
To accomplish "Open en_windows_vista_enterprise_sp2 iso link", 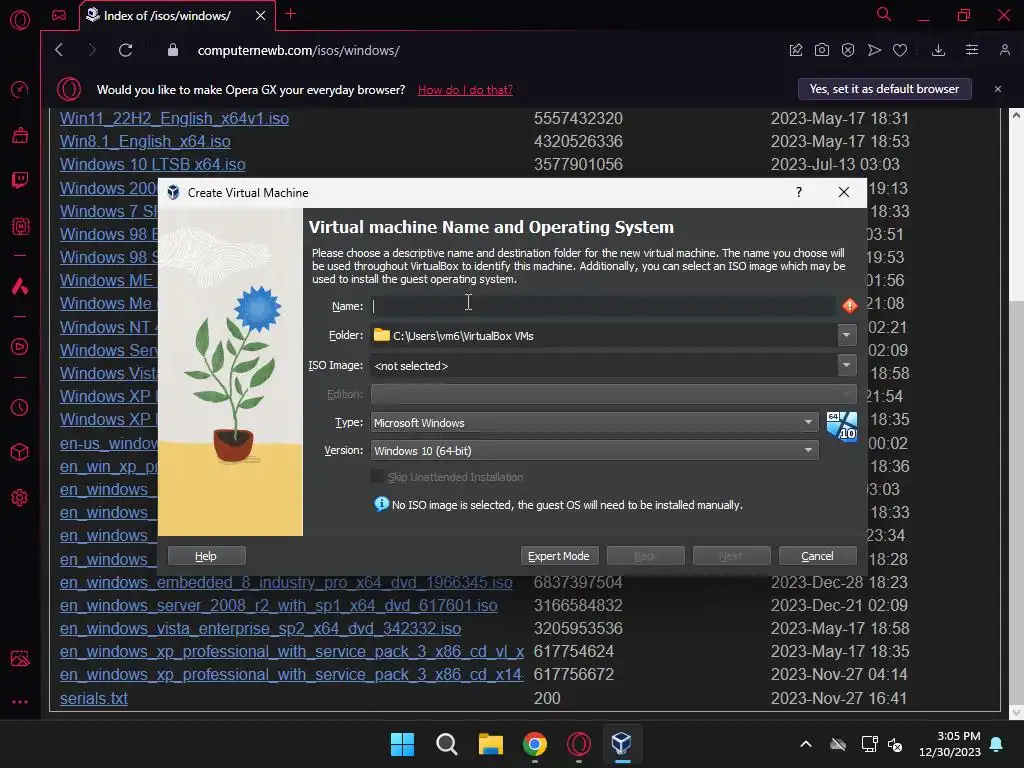I will pos(261,628).
